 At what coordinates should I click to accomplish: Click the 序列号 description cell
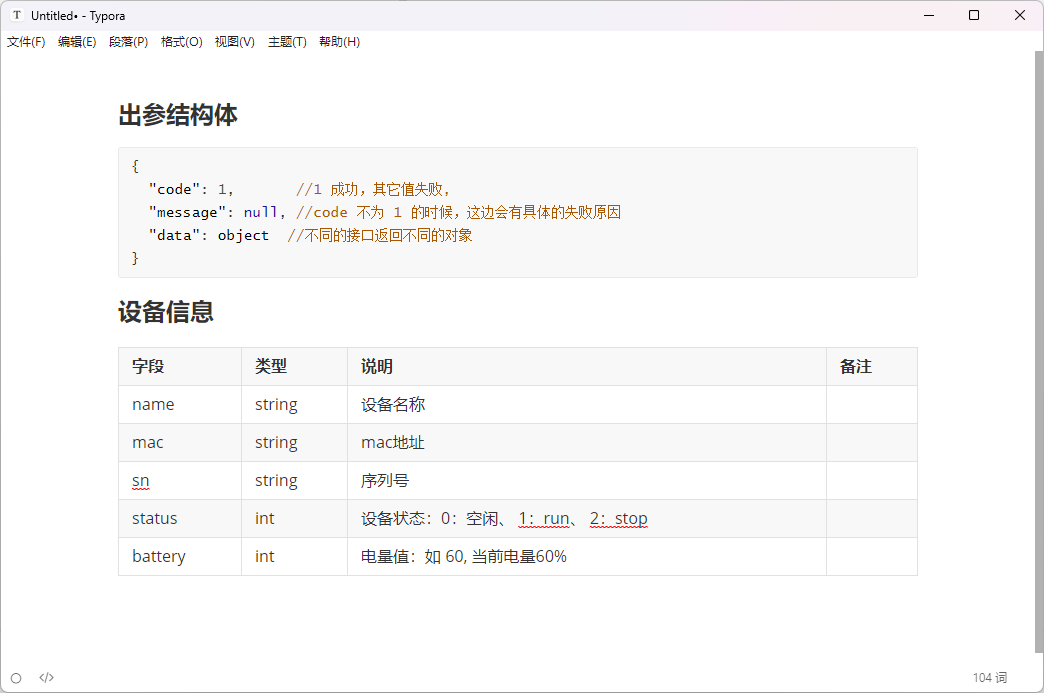(x=587, y=480)
